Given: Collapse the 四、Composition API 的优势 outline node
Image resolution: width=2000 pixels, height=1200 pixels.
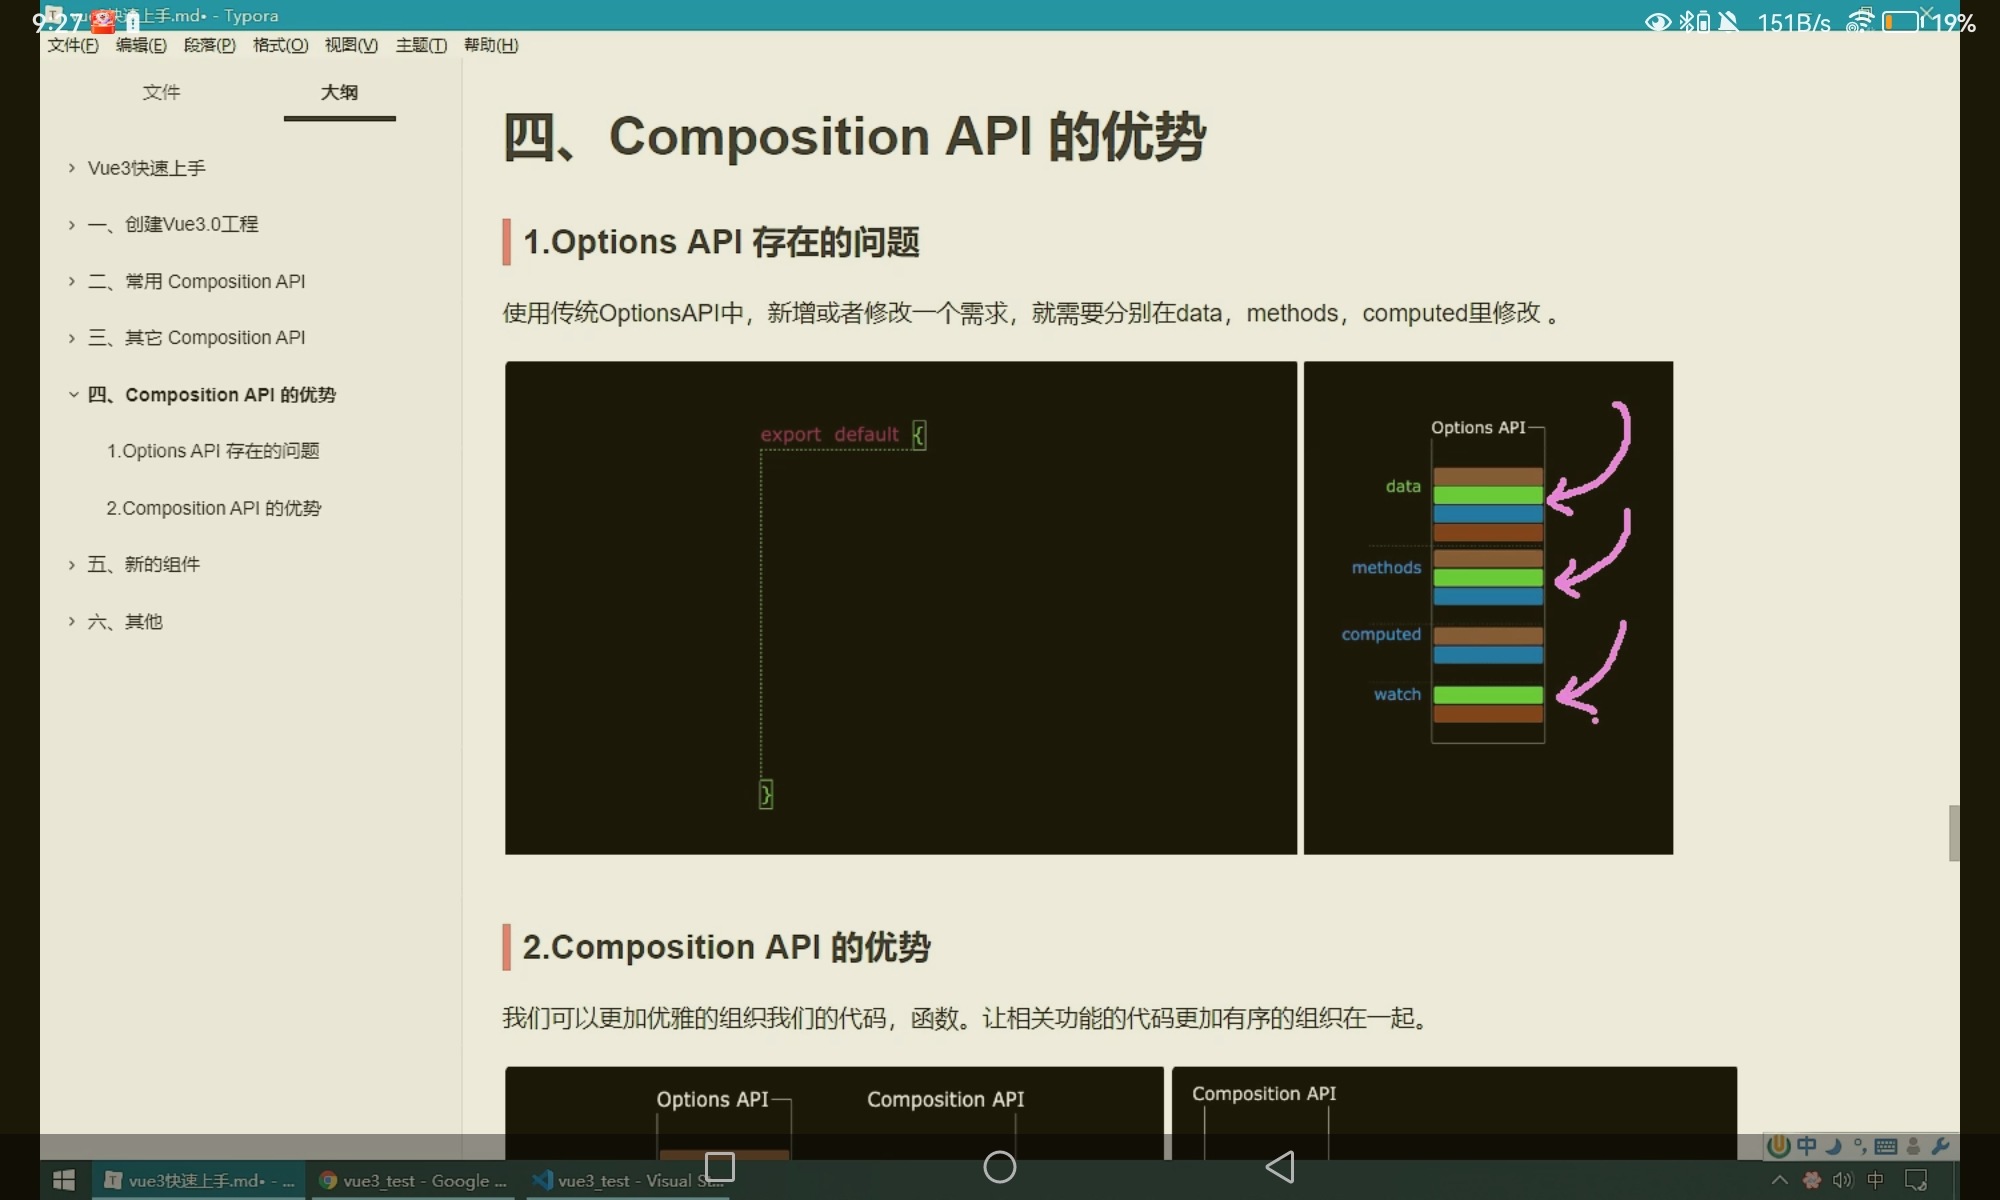Looking at the screenshot, I should (73, 395).
